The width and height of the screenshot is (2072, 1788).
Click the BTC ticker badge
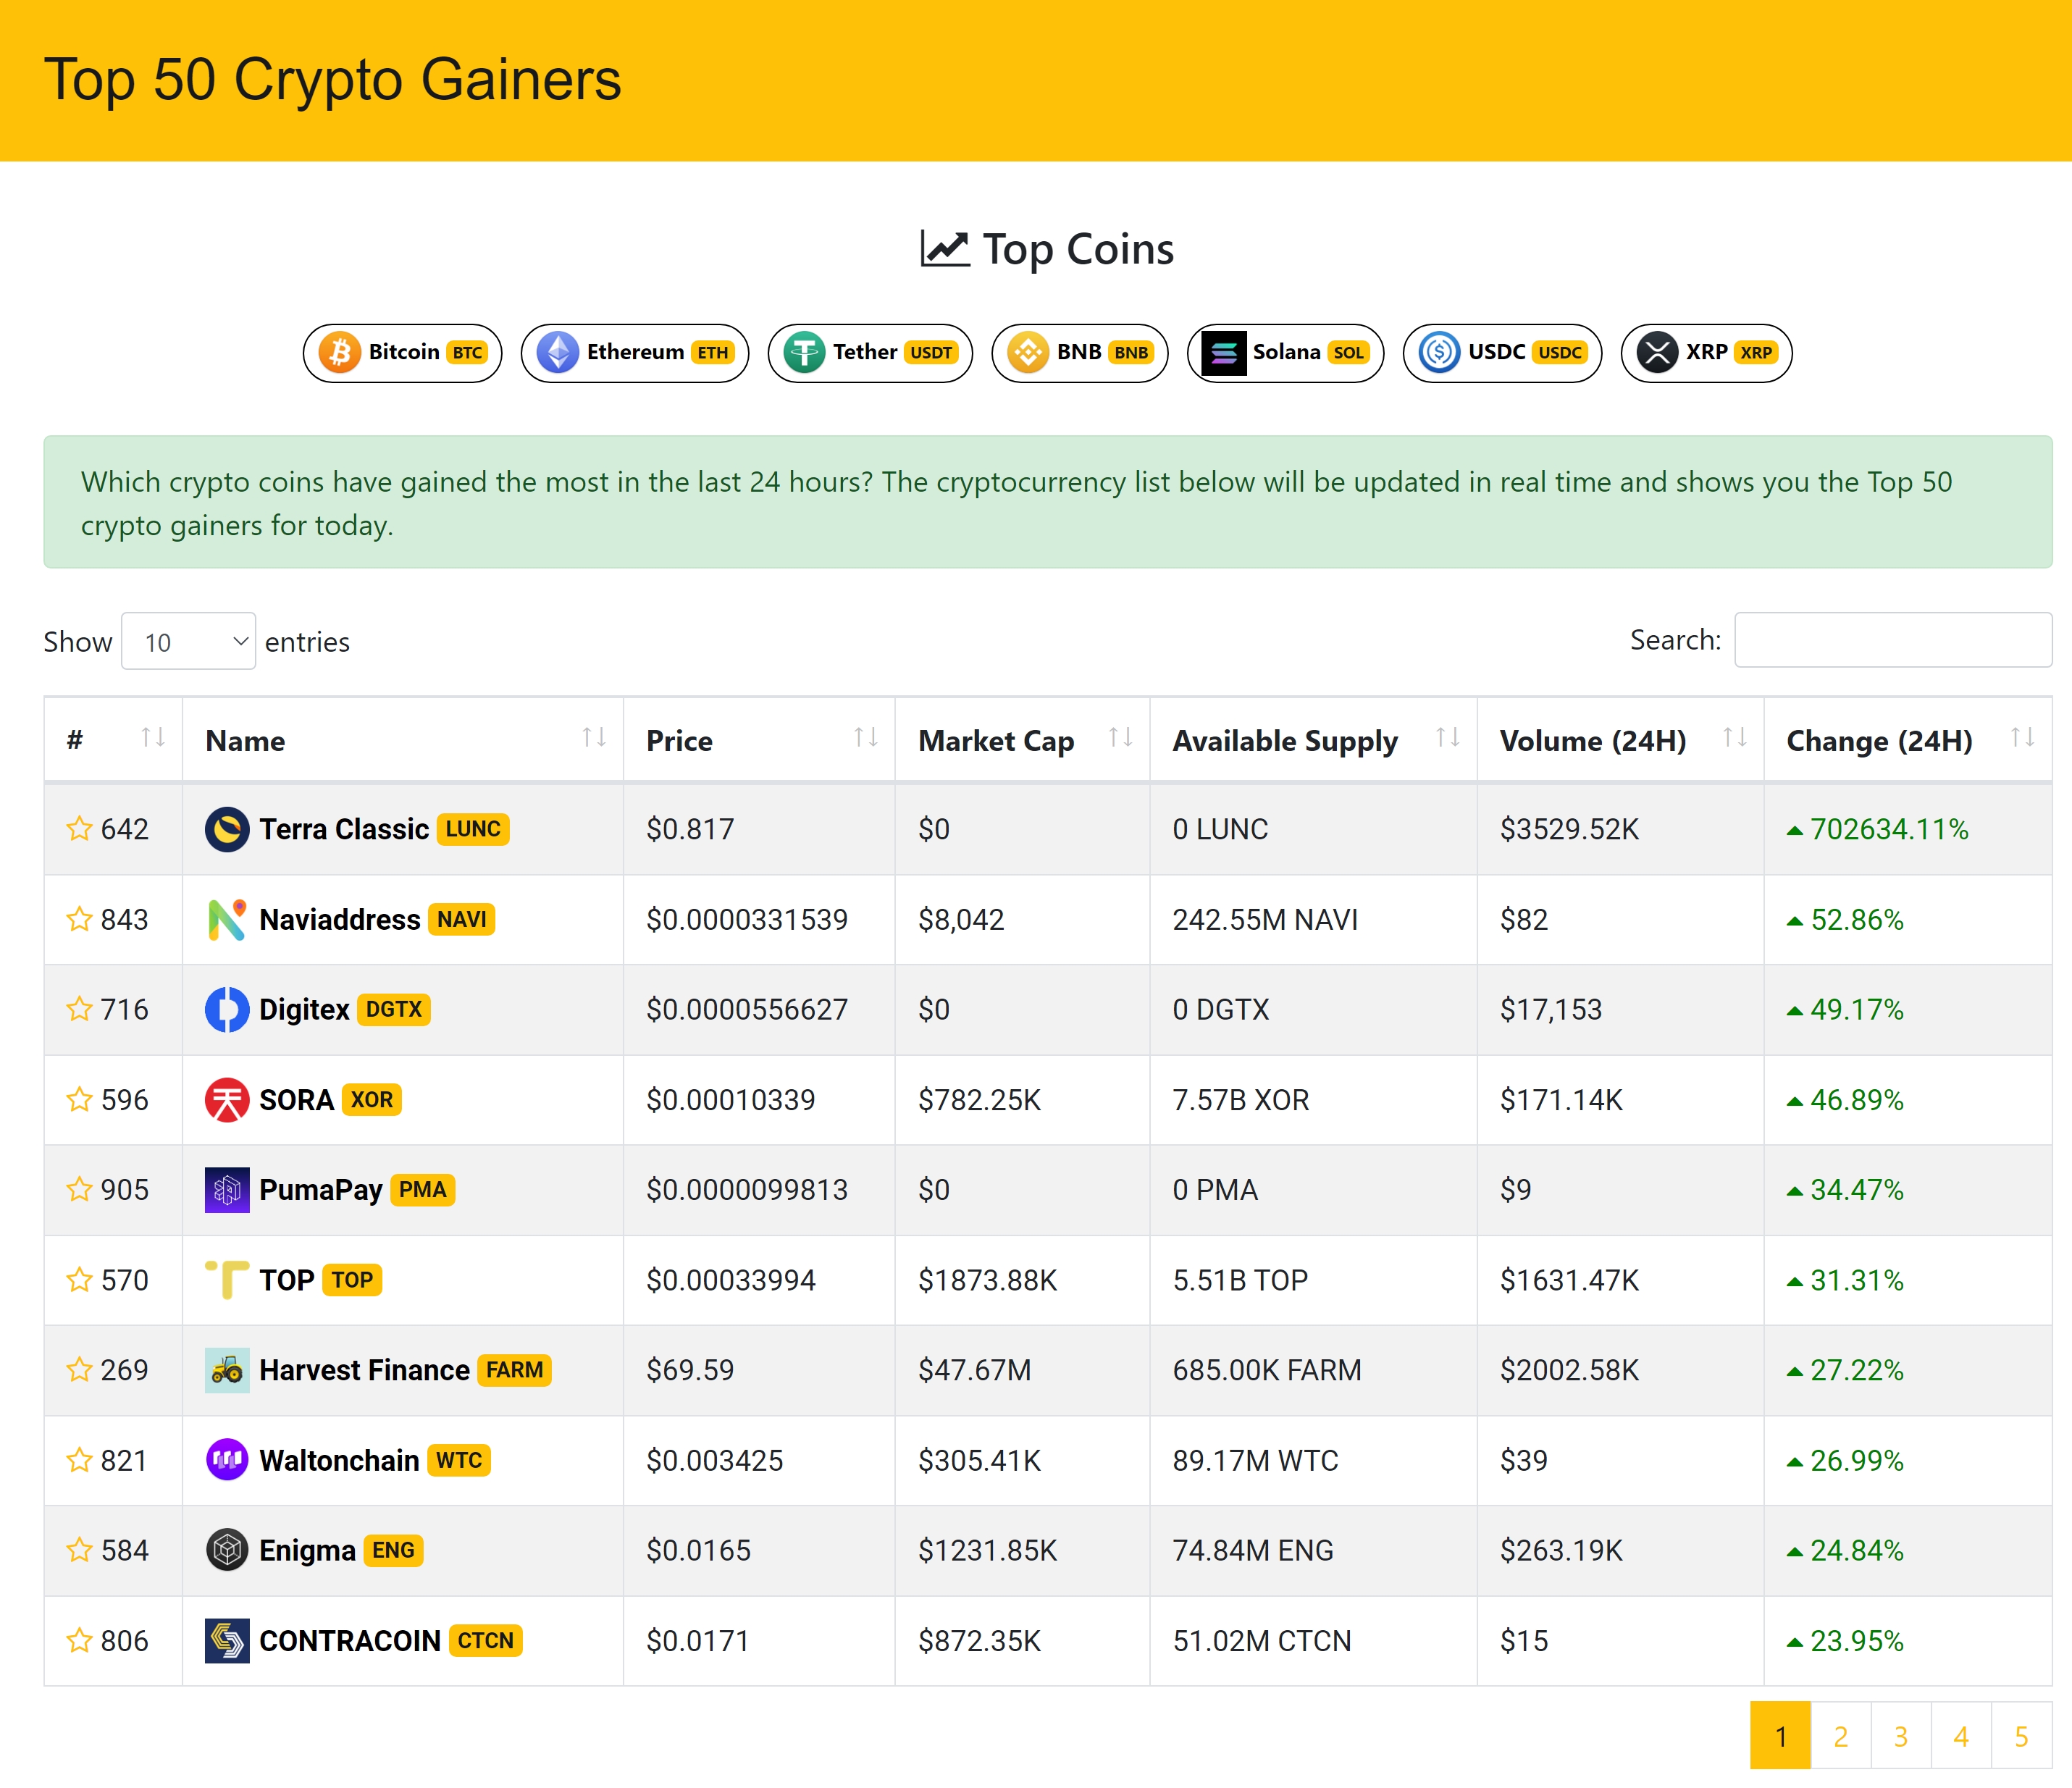[467, 352]
